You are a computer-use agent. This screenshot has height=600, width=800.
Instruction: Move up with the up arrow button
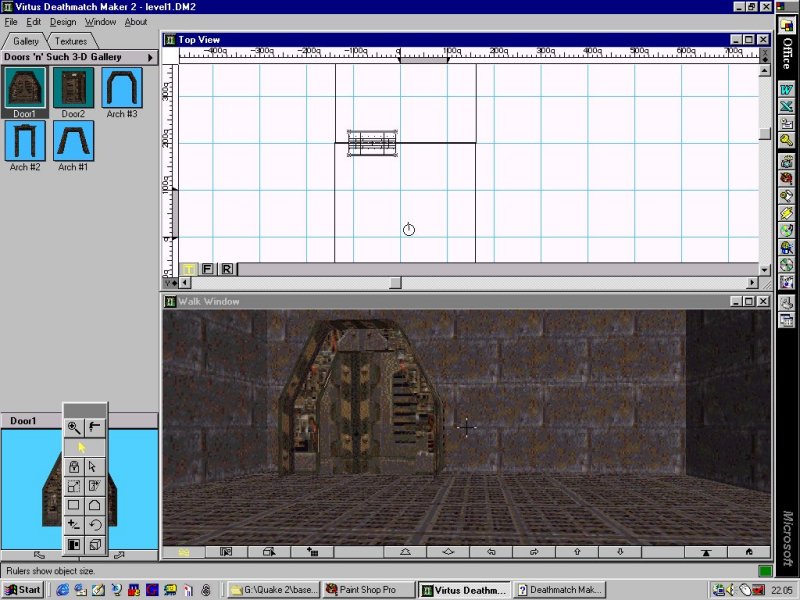click(577, 552)
